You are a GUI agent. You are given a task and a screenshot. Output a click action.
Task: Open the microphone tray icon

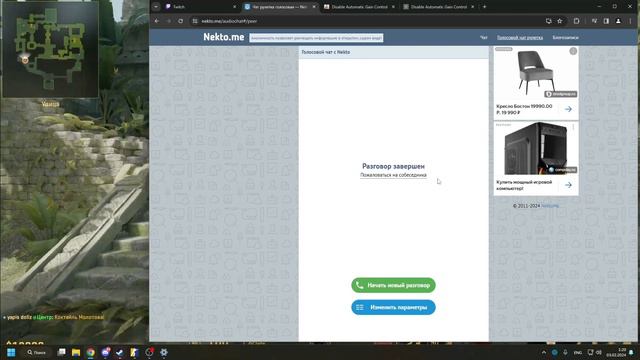click(565, 352)
